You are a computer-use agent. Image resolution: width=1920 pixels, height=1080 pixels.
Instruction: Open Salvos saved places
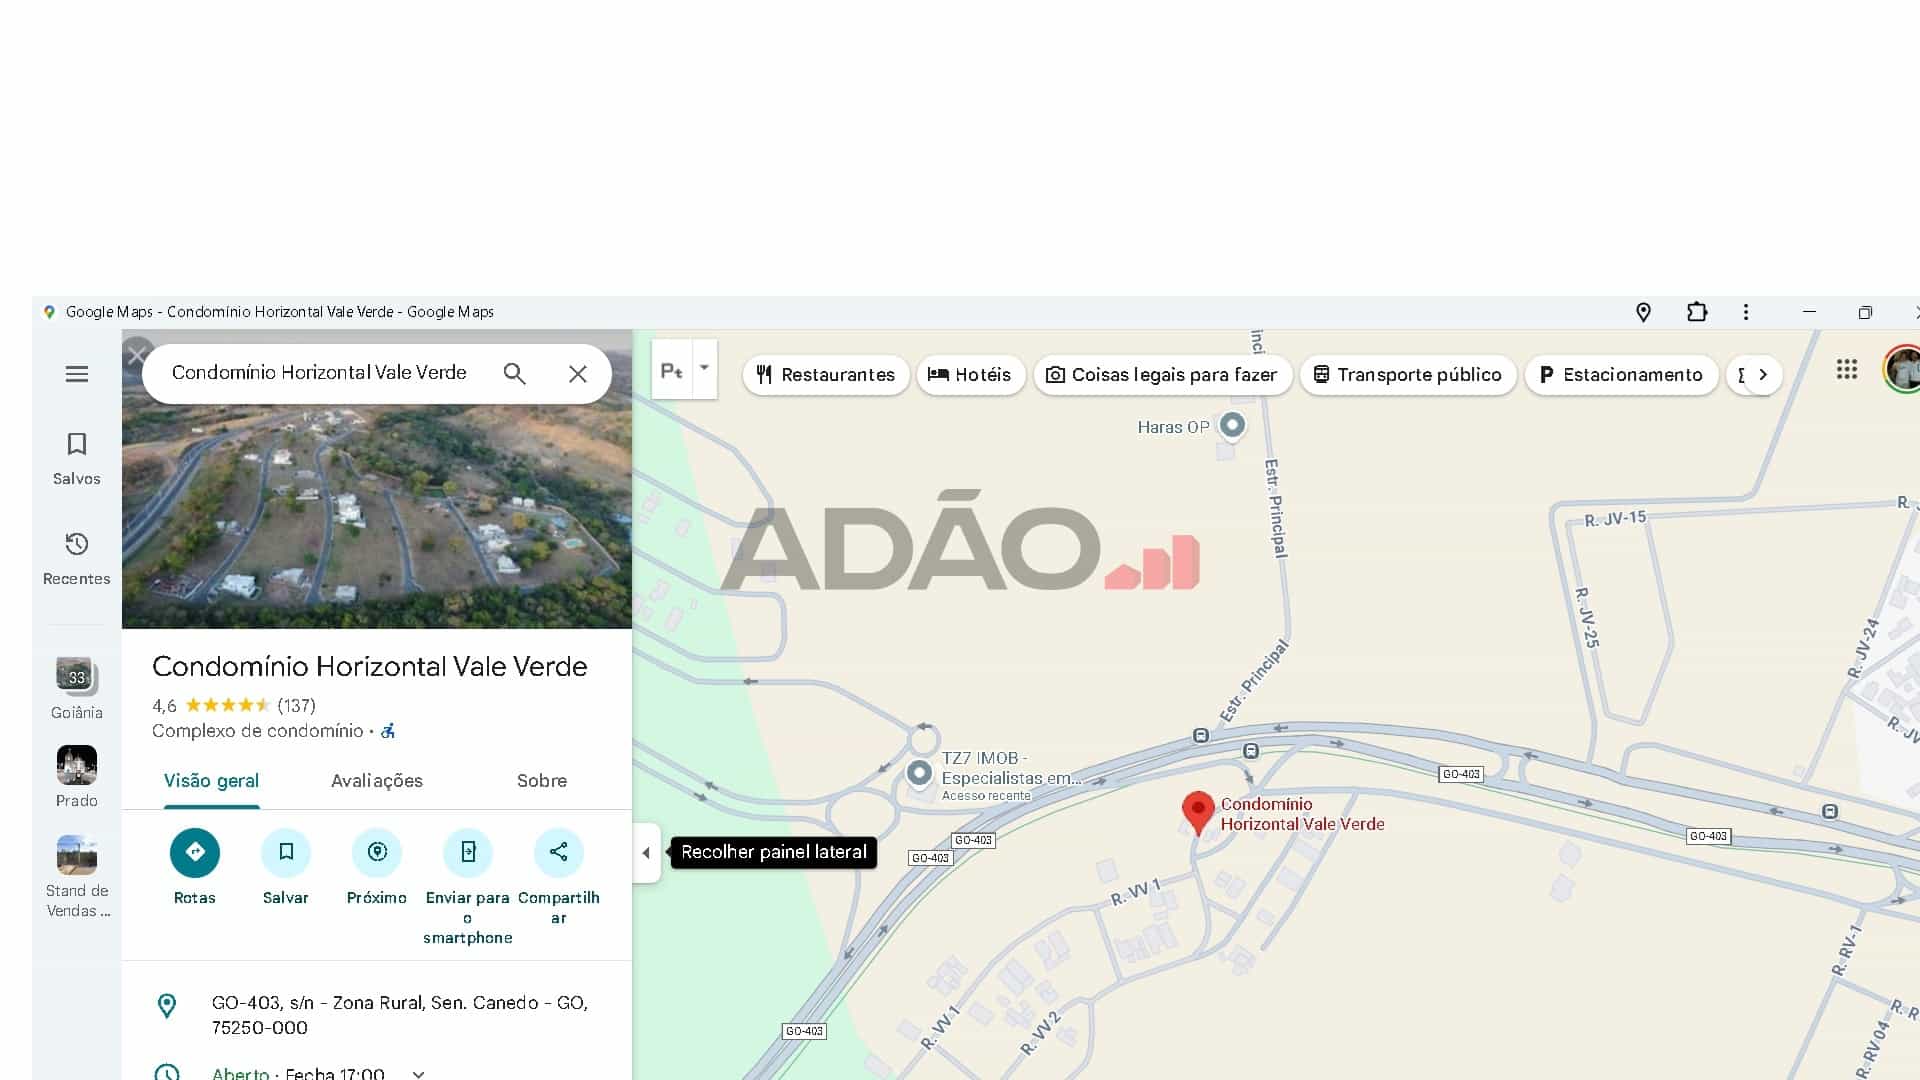point(77,459)
